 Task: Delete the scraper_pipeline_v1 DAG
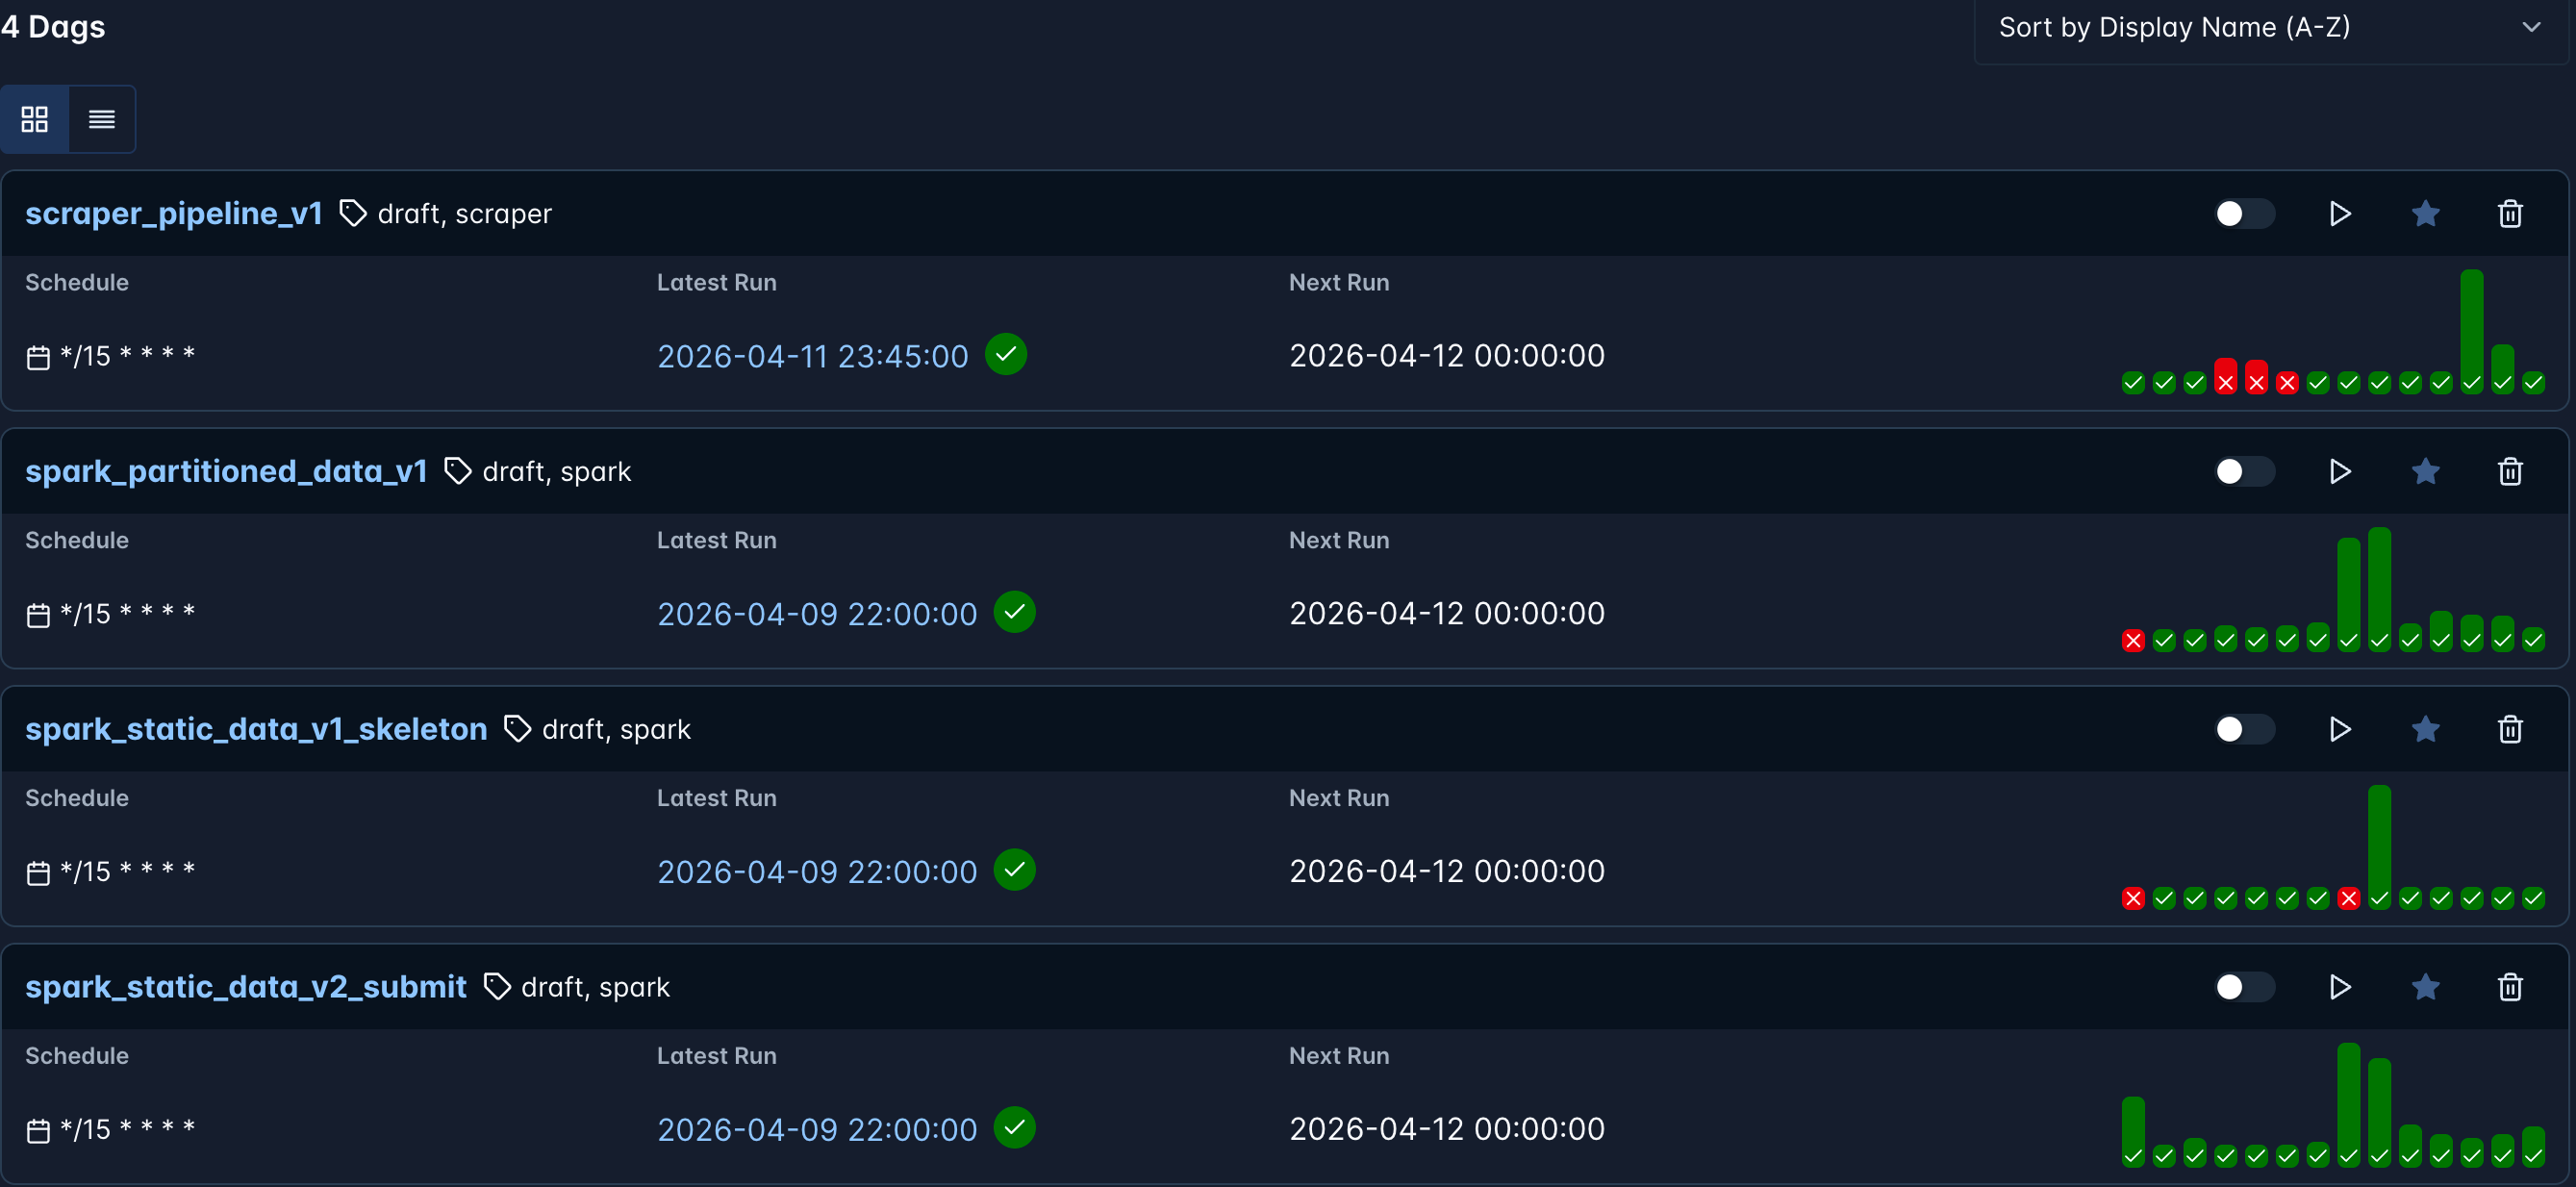2509,214
